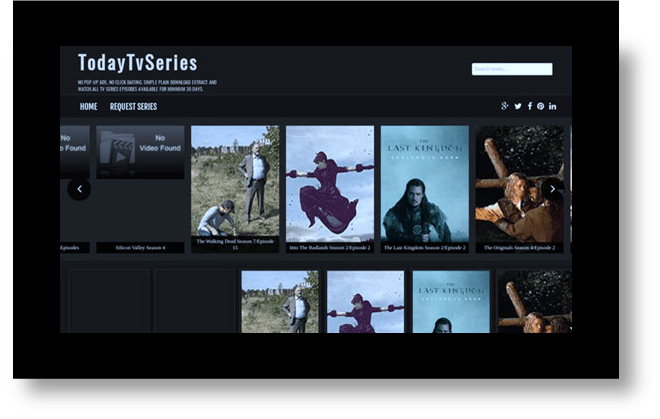The height and width of the screenshot is (419, 660).
Task: Open The Walking Dead Season 7 poster
Action: pos(235,181)
